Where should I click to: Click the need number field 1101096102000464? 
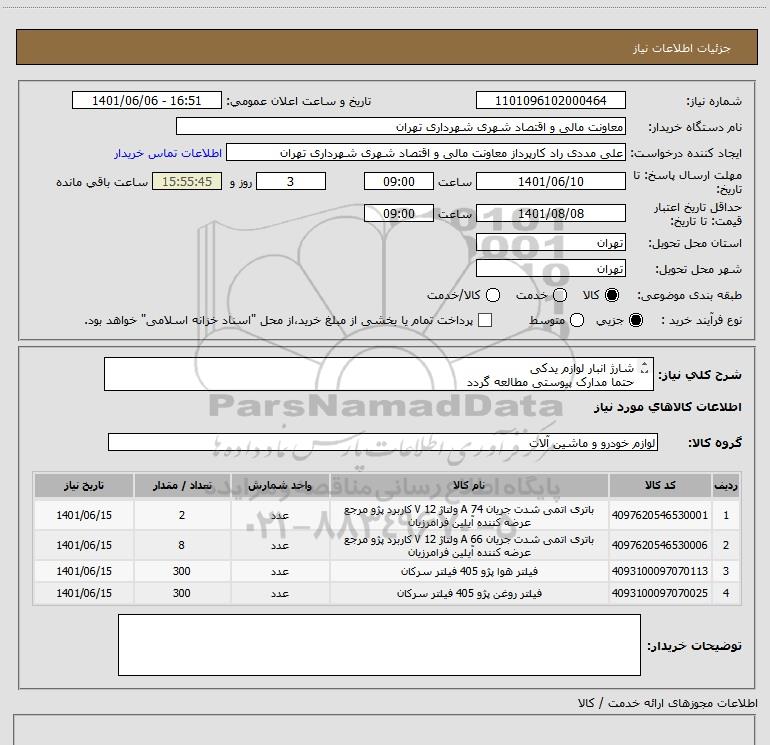(550, 100)
